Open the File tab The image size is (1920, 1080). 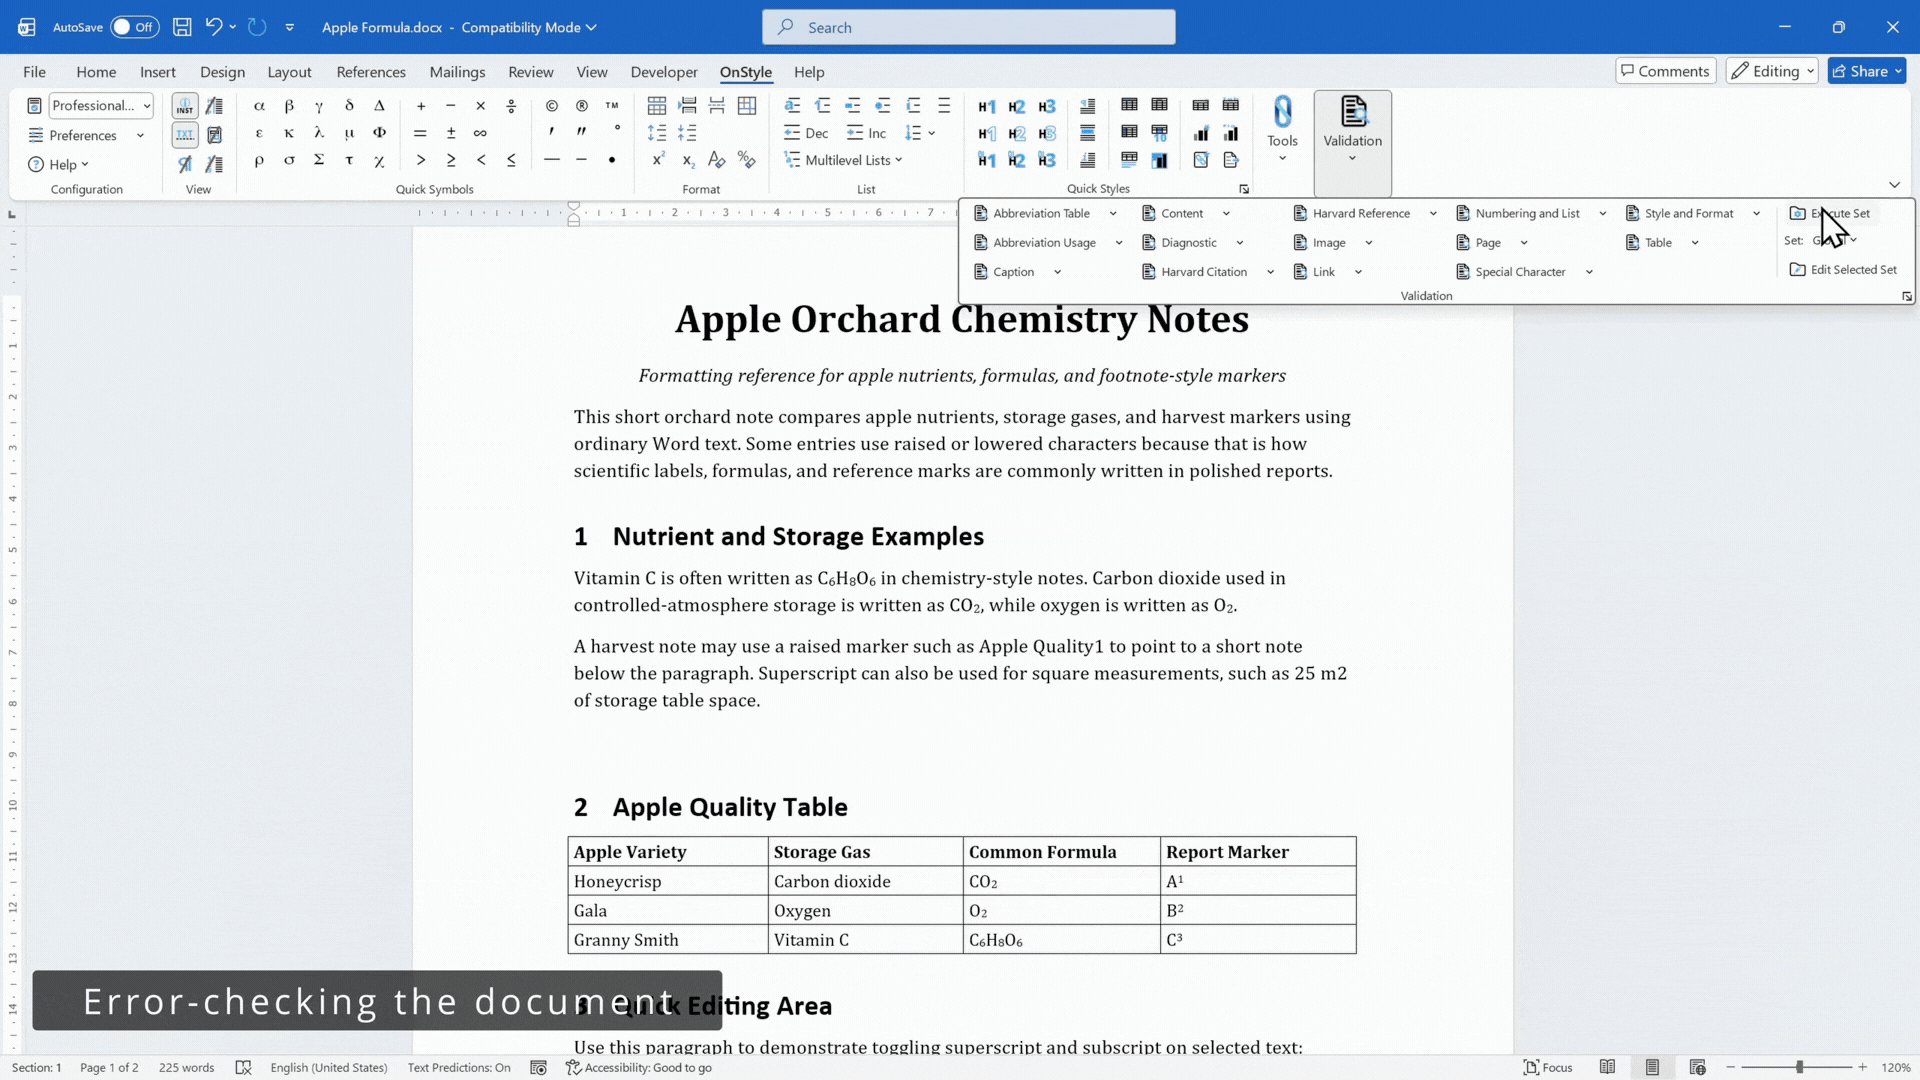pos(34,72)
